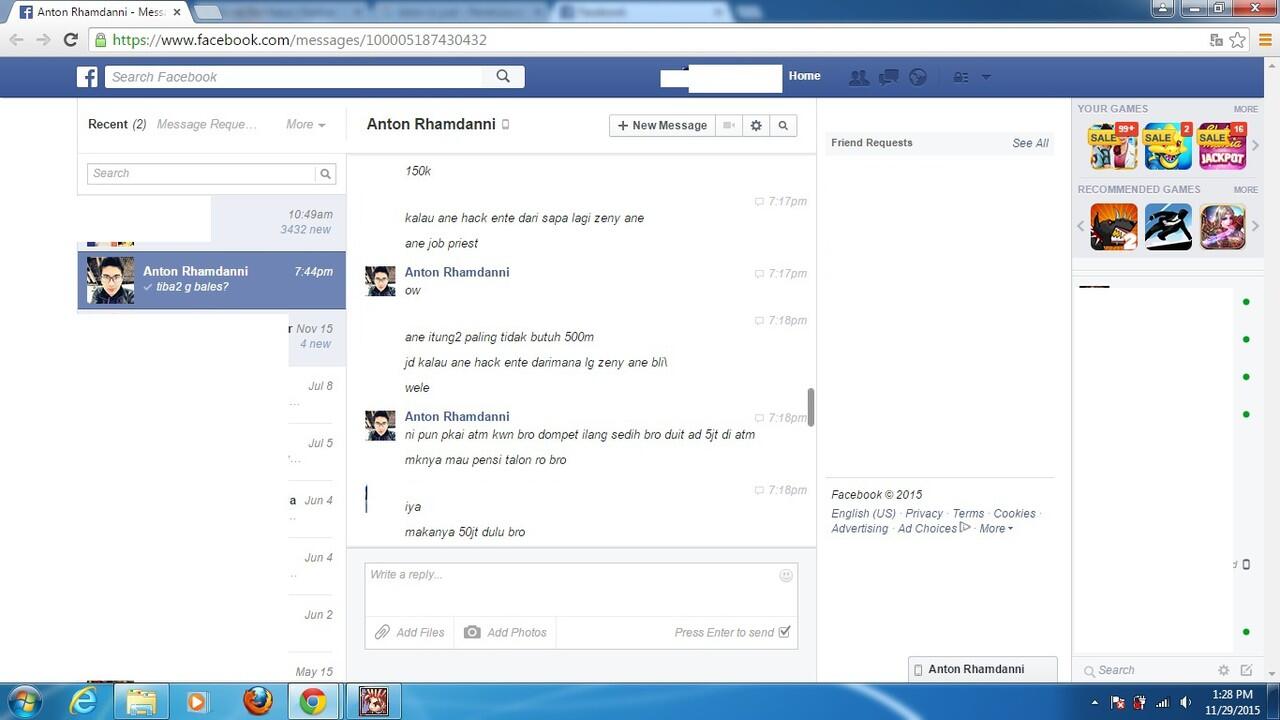Go to Home in Facebook top bar
This screenshot has height=720, width=1280.
tap(804, 76)
